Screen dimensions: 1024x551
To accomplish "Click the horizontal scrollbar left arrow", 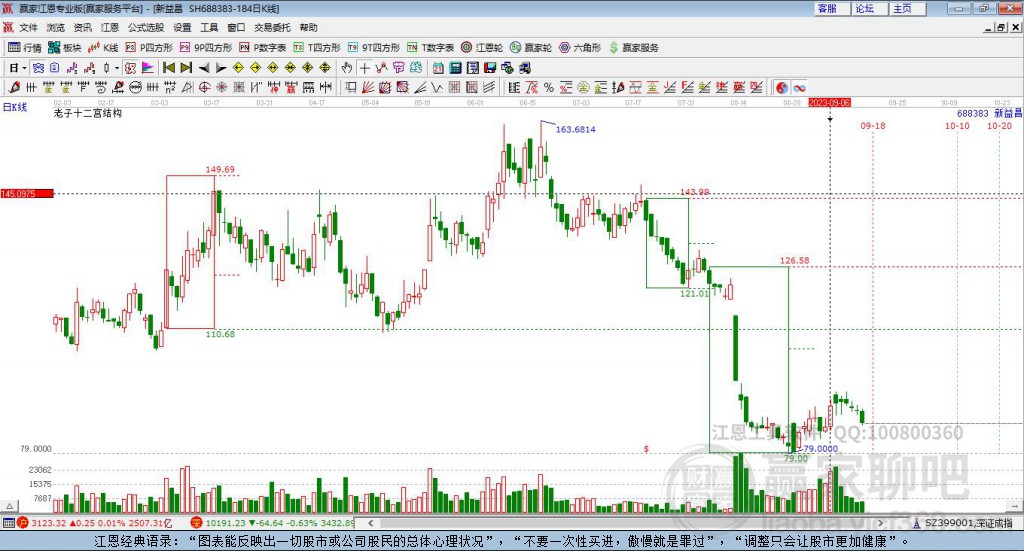I will pyautogui.click(x=370, y=523).
